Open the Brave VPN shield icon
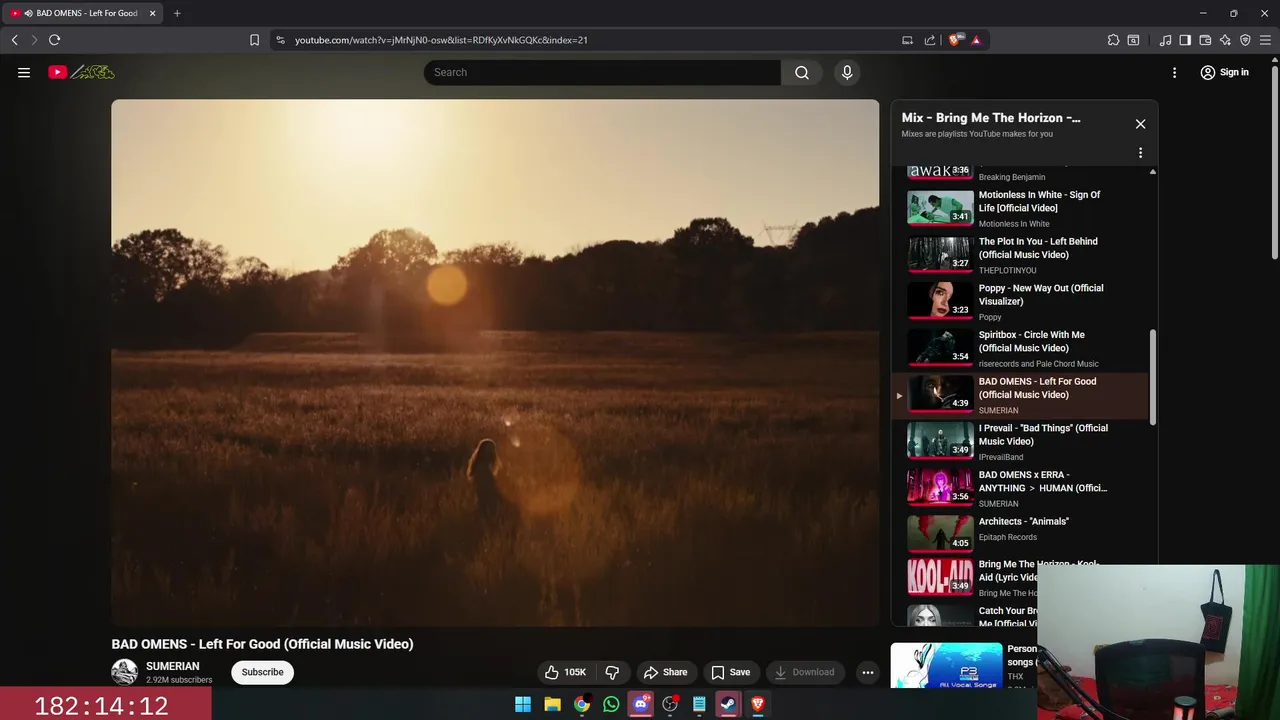The height and width of the screenshot is (720, 1280). (1245, 40)
